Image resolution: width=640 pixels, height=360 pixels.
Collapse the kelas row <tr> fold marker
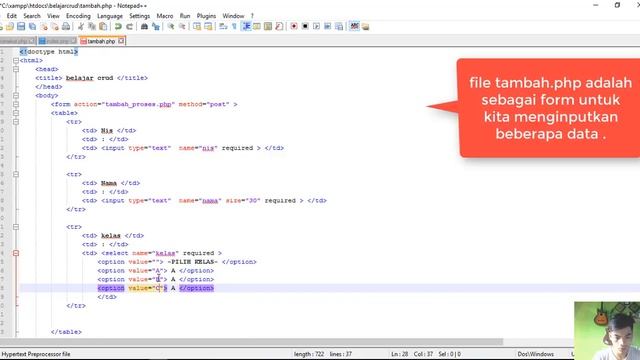tap(16, 227)
